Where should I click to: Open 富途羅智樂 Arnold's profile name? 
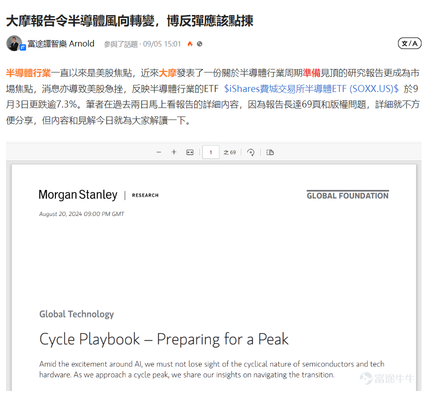pos(61,44)
